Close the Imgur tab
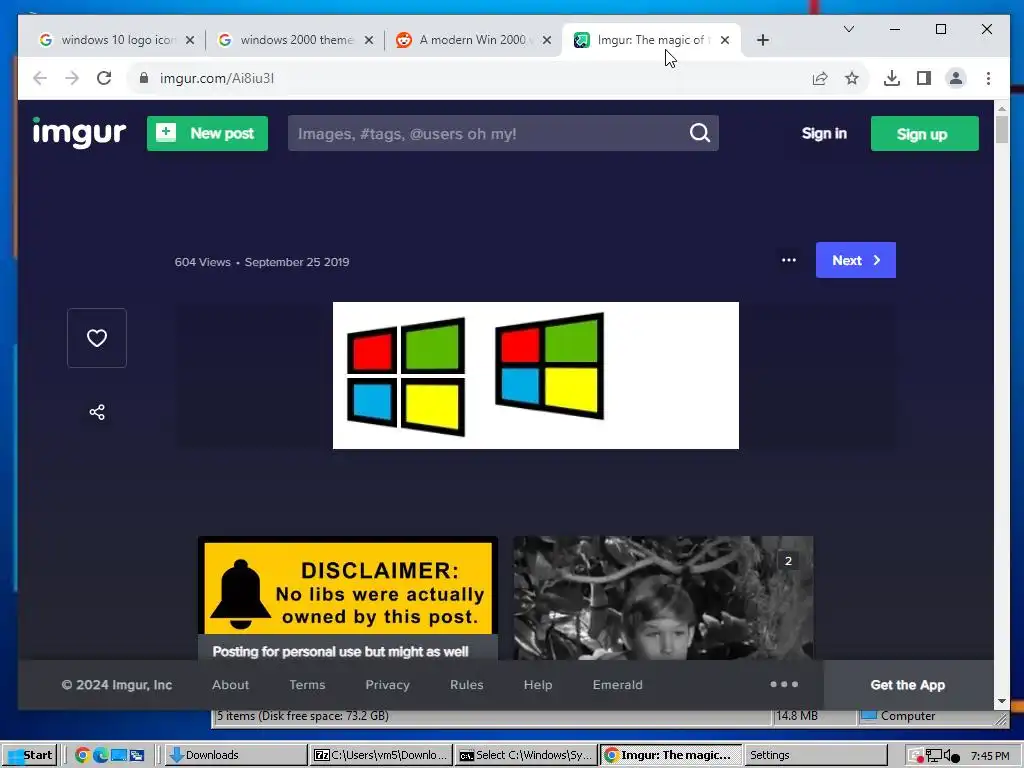This screenshot has height=768, width=1024. pos(725,40)
